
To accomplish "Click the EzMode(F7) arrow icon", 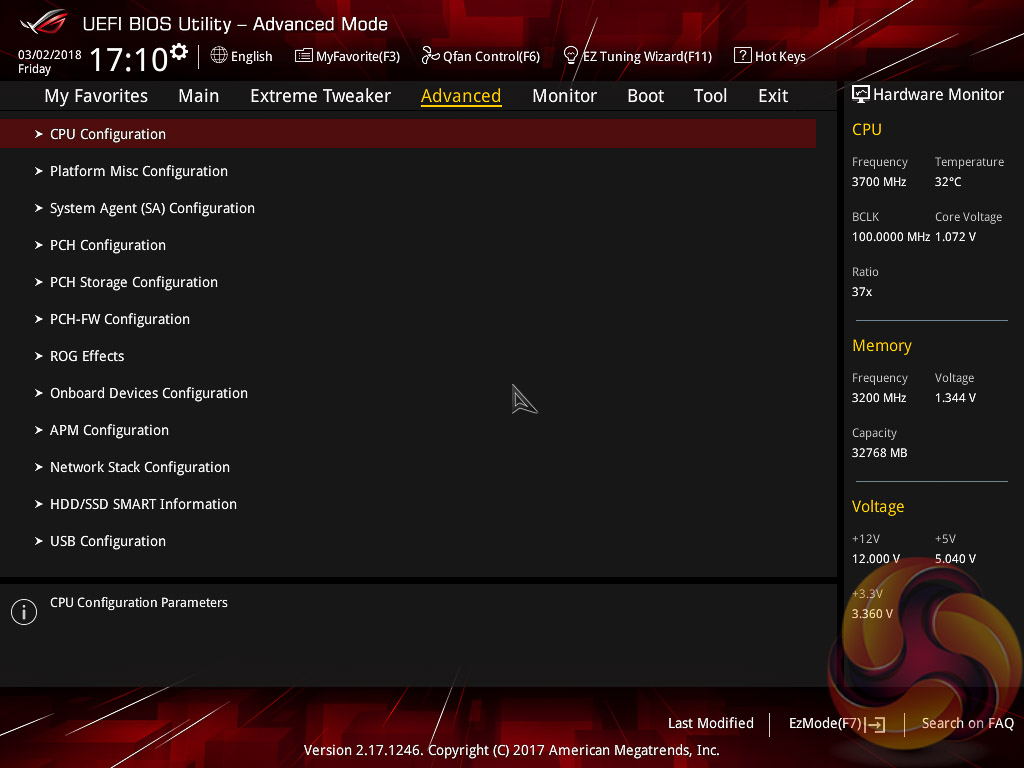I will [x=875, y=724].
